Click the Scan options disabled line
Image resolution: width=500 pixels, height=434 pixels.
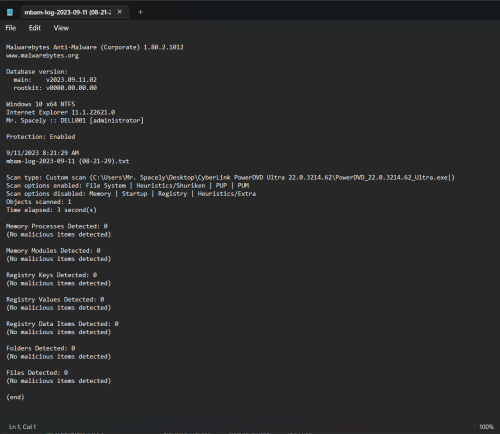(131, 194)
